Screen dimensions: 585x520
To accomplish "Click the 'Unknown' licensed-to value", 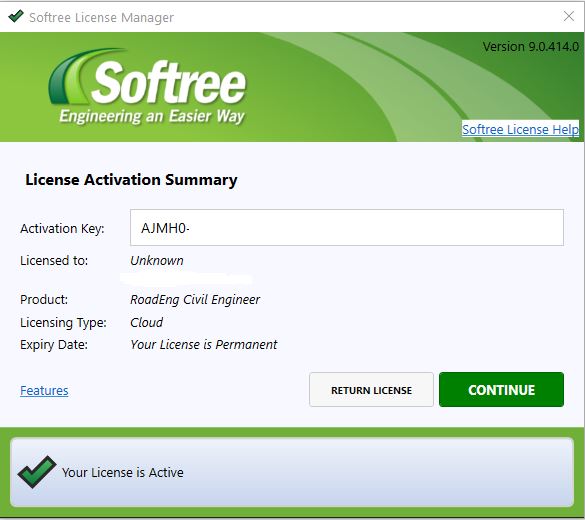I will [157, 260].
